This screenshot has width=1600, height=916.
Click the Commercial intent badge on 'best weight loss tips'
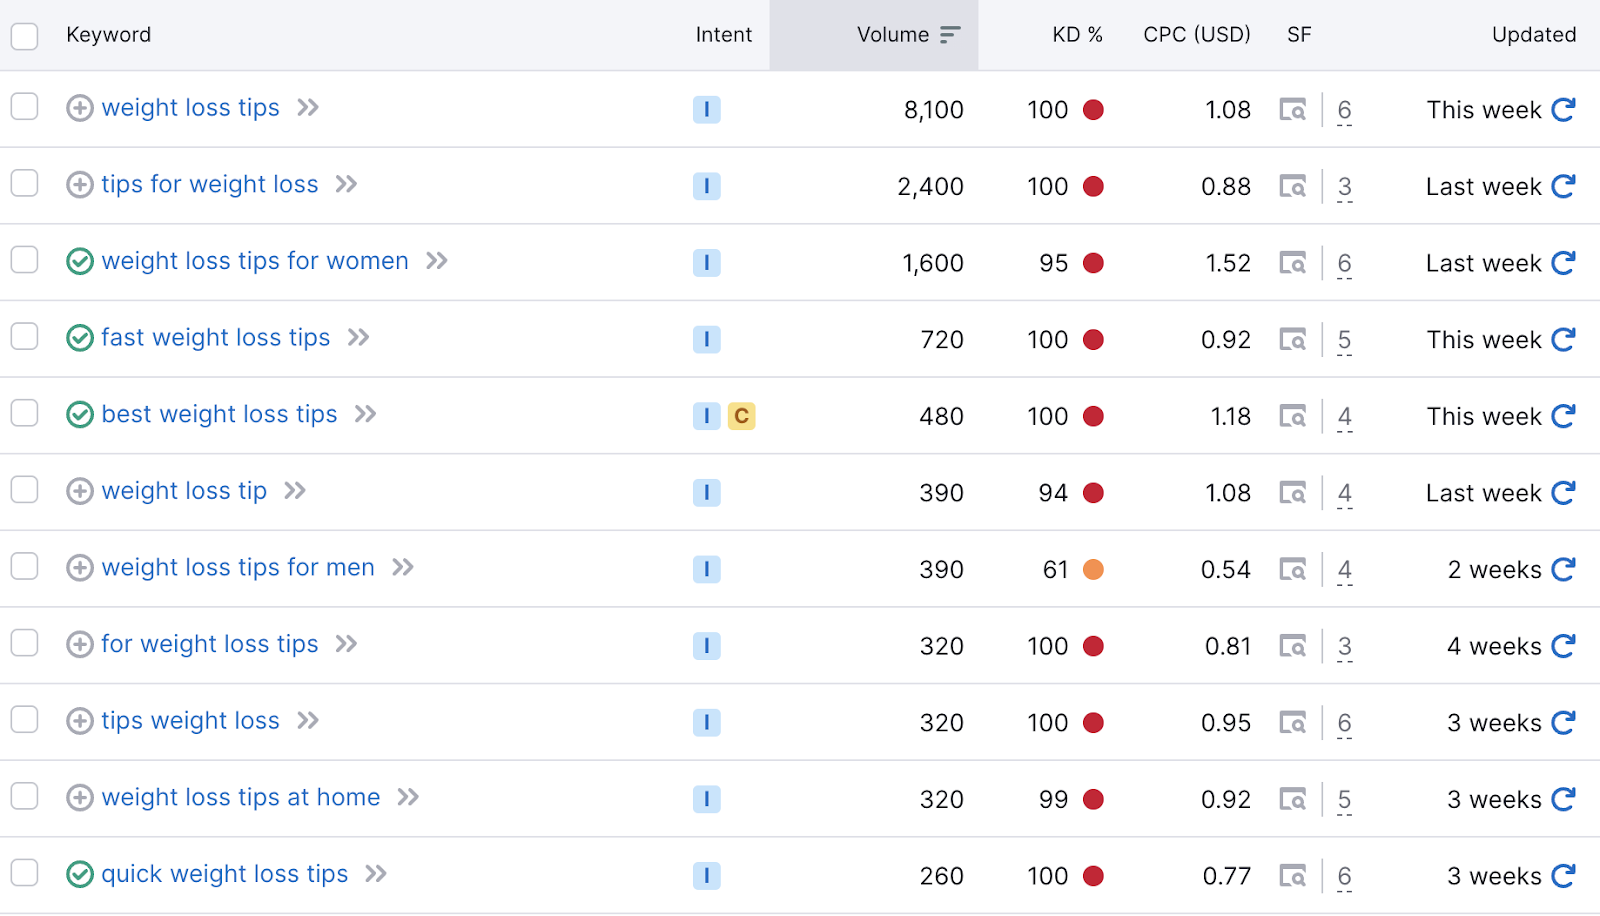(741, 416)
